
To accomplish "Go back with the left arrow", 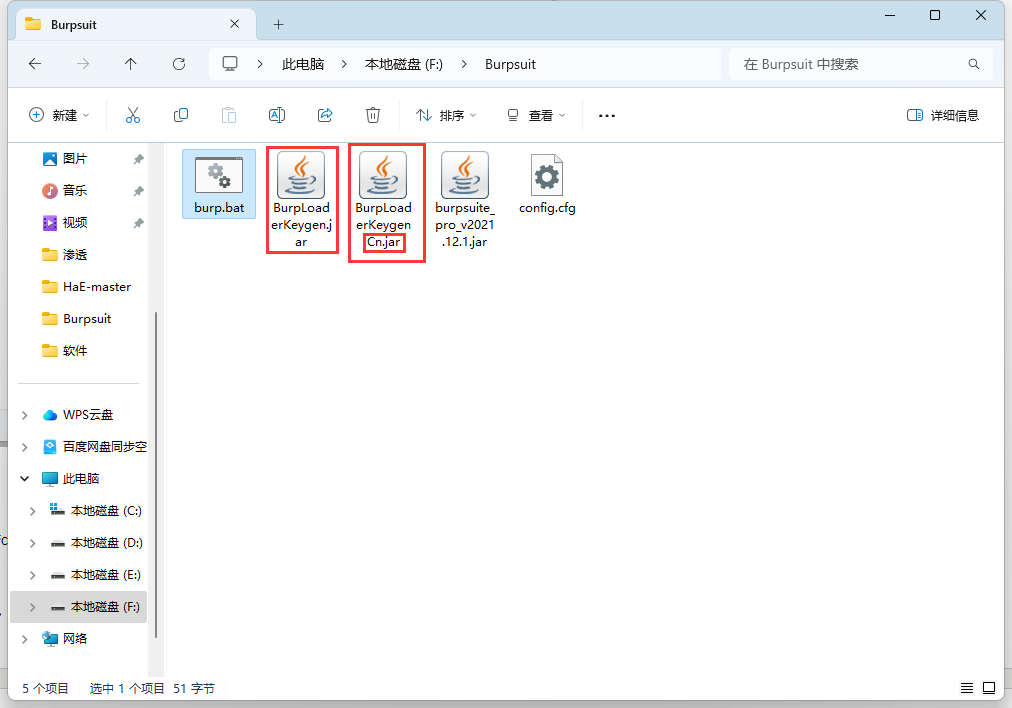I will pyautogui.click(x=35, y=64).
